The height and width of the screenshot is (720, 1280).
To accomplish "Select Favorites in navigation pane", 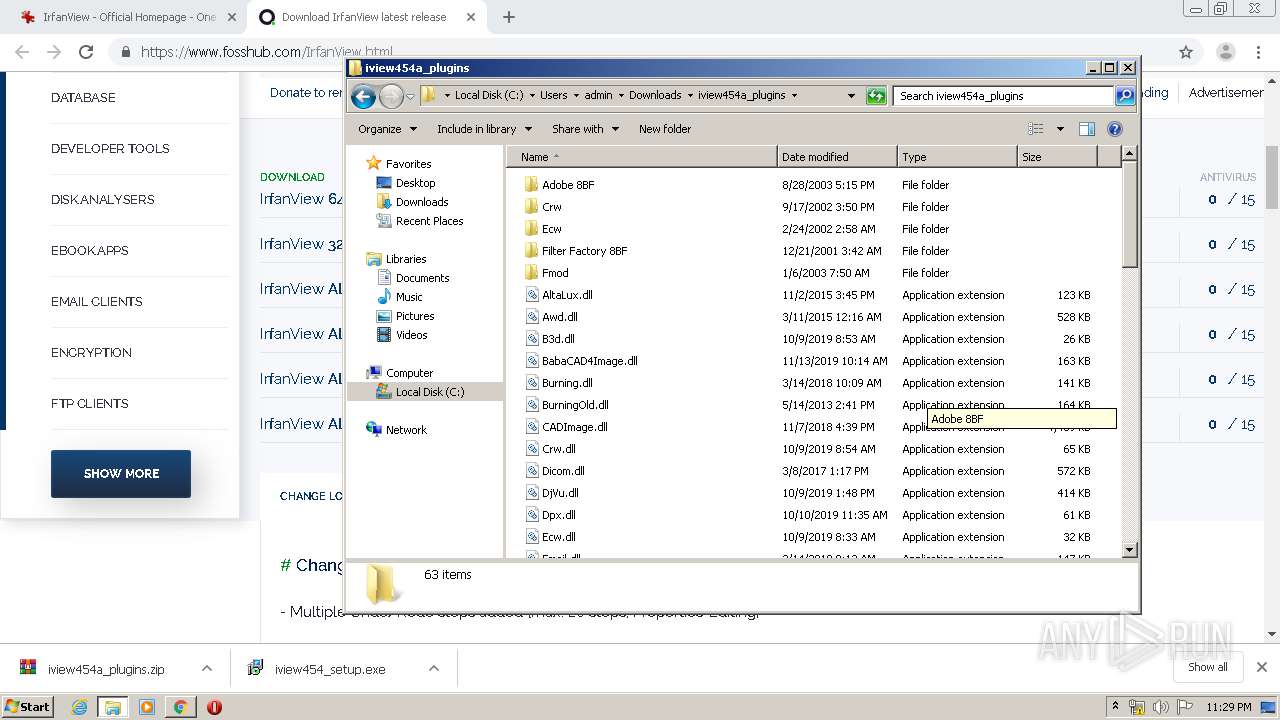I will click(x=408, y=164).
